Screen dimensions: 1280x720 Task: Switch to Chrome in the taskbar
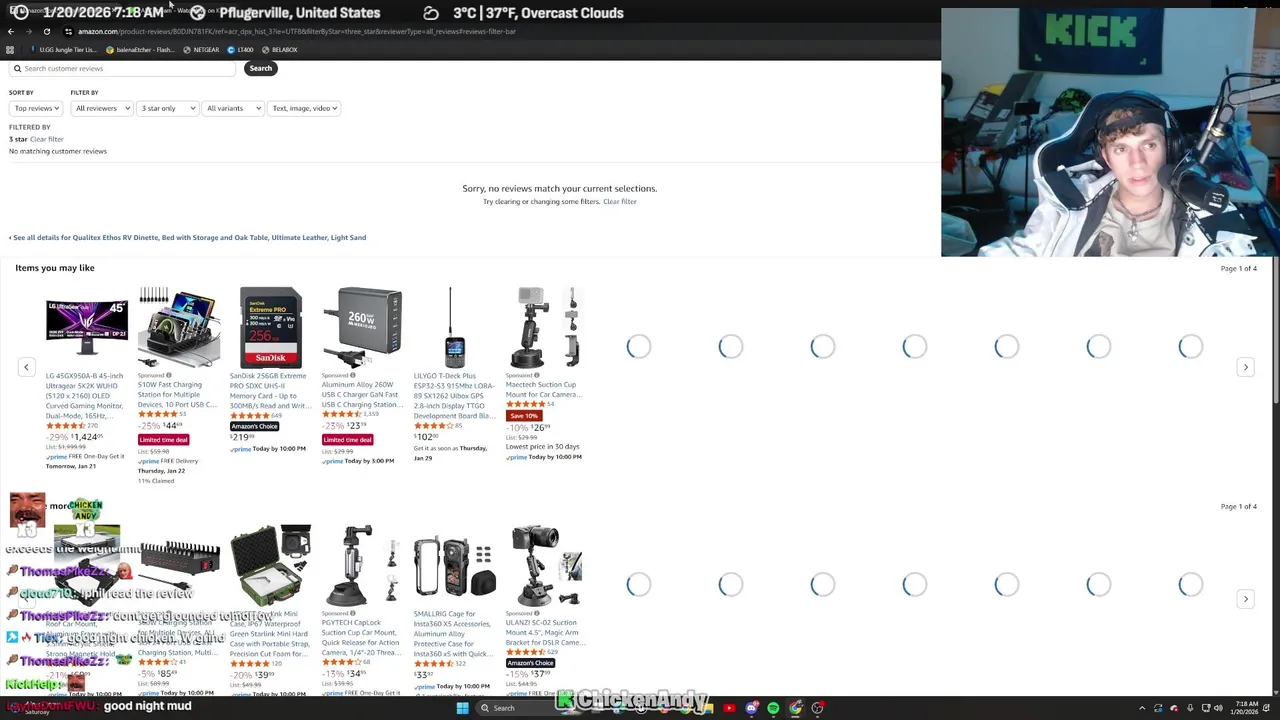click(x=795, y=708)
